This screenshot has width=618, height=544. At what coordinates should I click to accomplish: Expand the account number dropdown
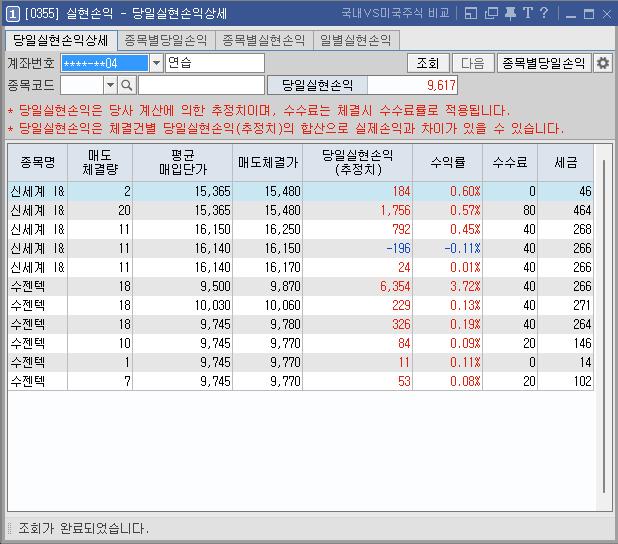pyautogui.click(x=156, y=63)
